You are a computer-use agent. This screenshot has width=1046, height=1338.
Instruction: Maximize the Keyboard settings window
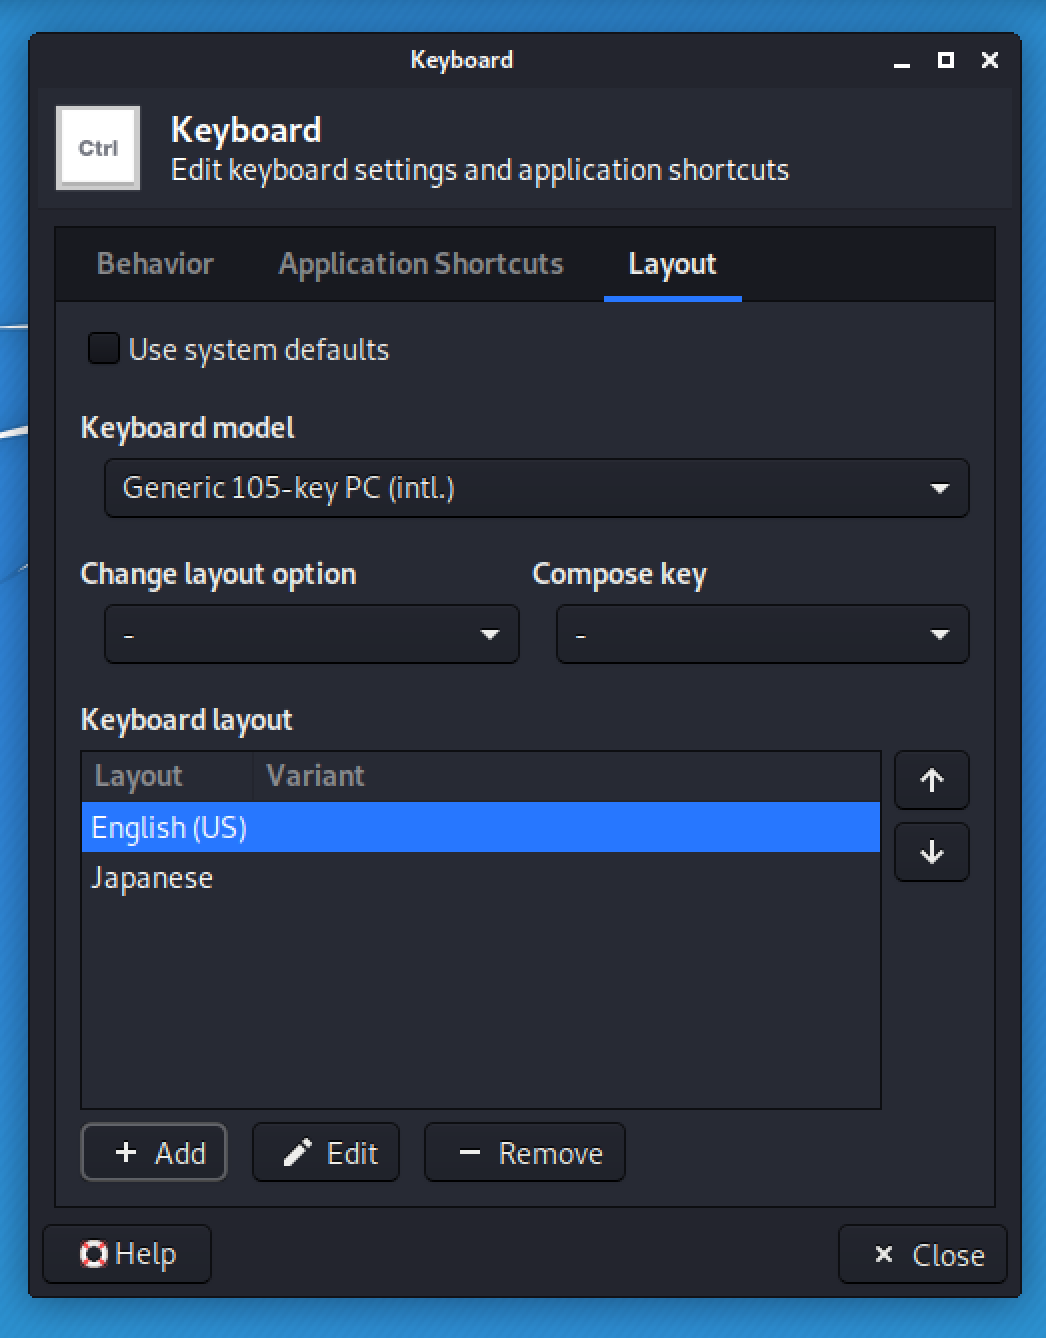[945, 60]
